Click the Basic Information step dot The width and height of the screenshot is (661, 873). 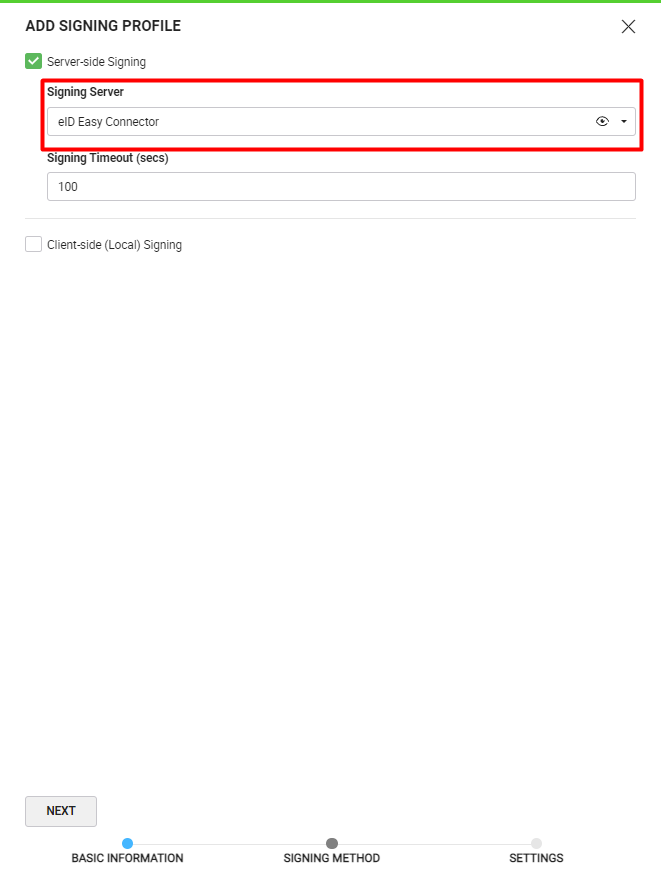(127, 844)
